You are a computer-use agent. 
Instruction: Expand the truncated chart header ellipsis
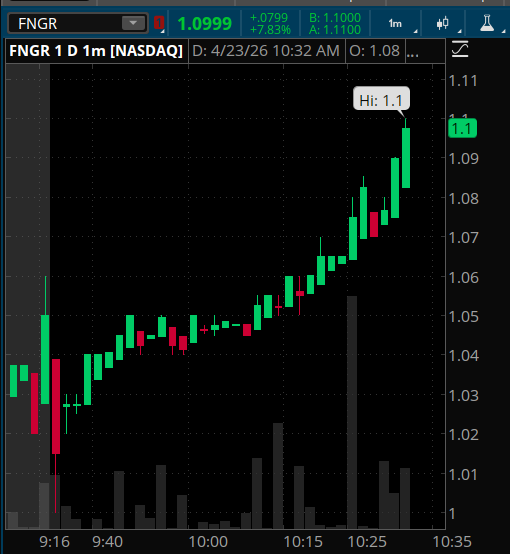pos(412,54)
